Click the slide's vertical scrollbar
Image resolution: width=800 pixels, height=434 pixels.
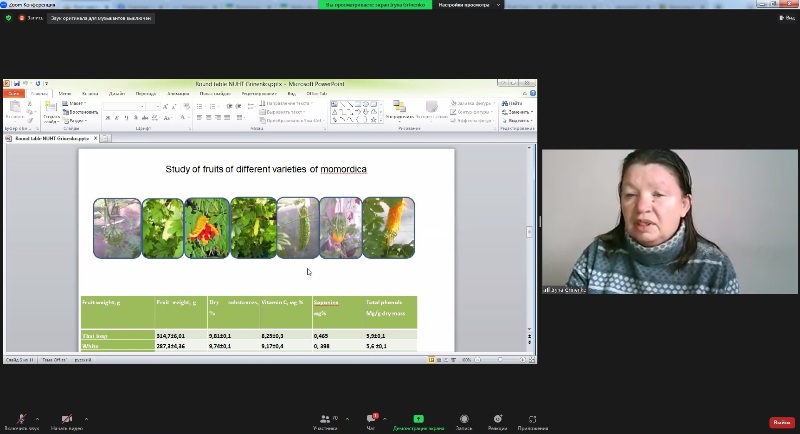click(529, 232)
